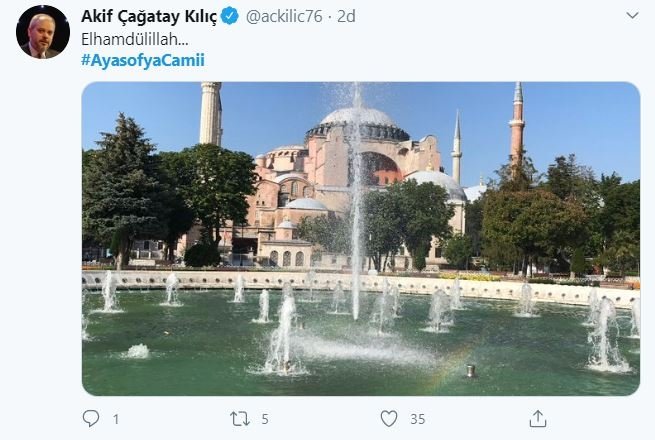
Task: Expand the tweet options chevron
Action: pyautogui.click(x=632, y=16)
